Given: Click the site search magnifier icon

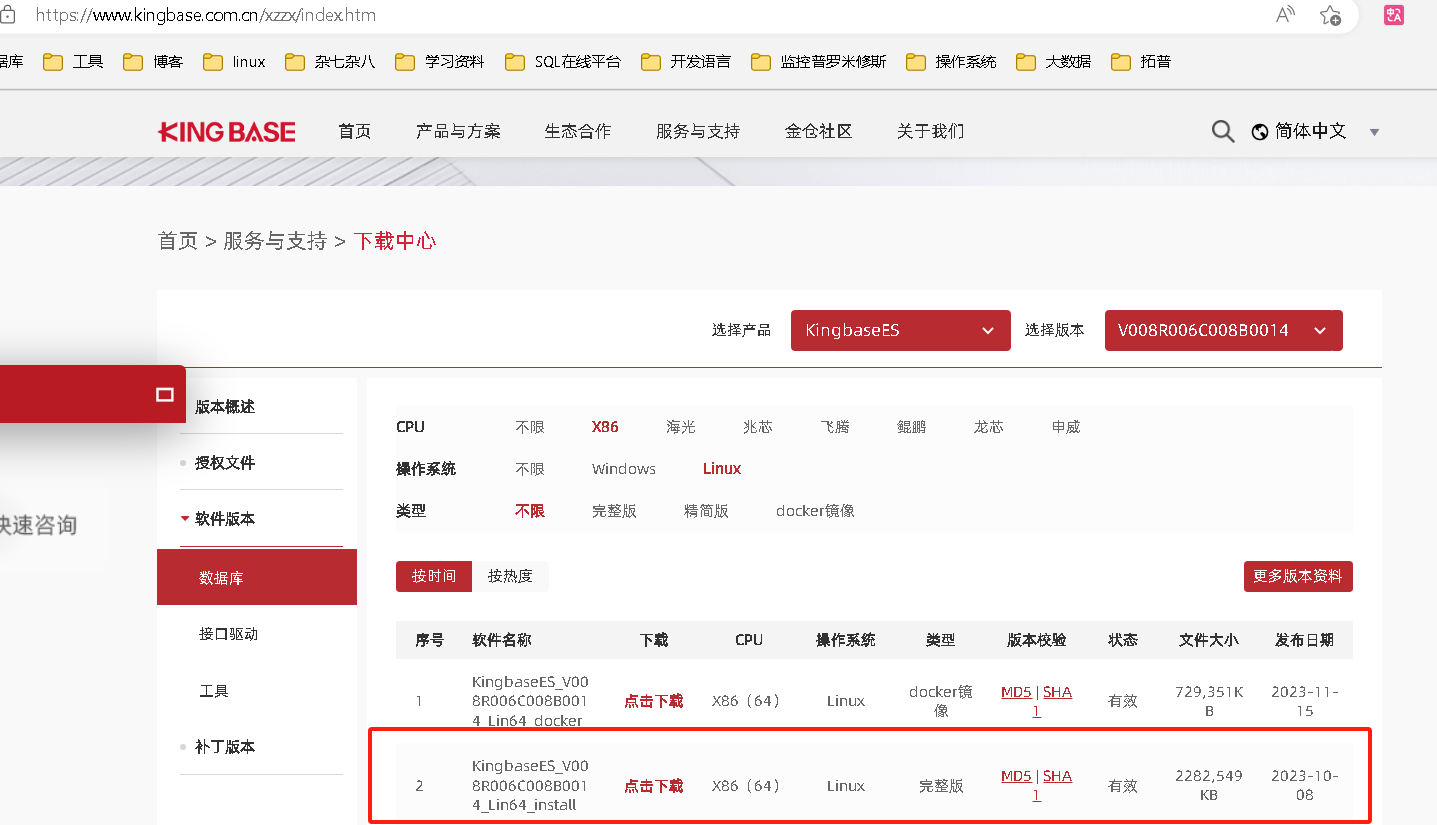Looking at the screenshot, I should [1222, 132].
